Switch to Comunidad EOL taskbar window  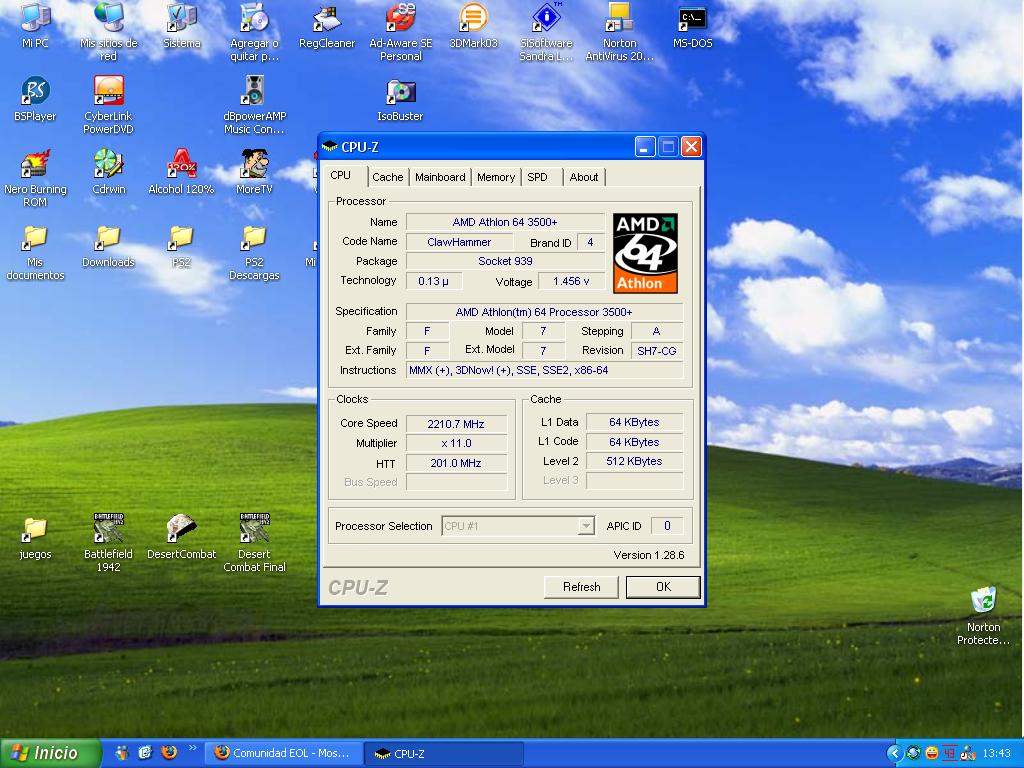pos(282,753)
